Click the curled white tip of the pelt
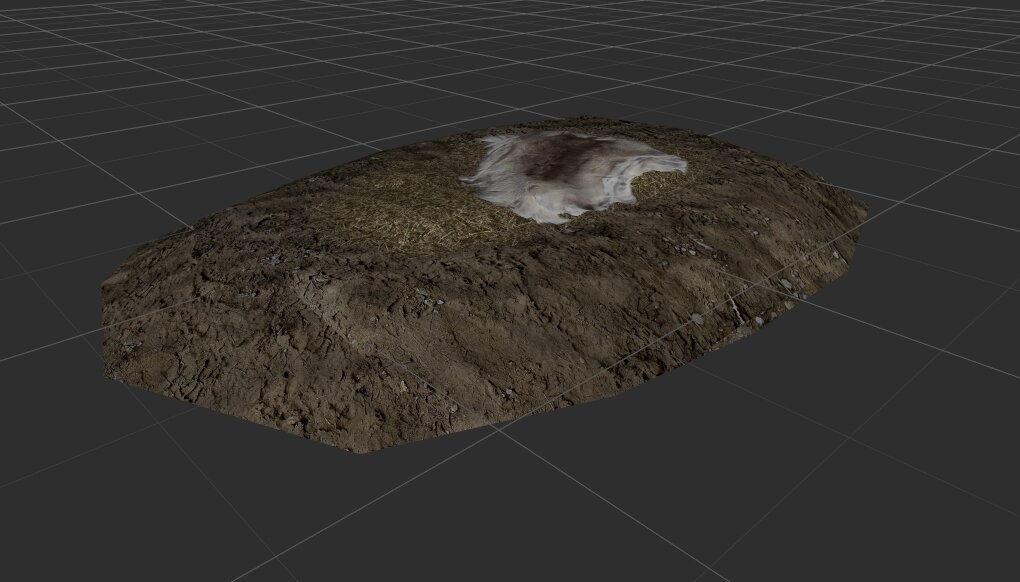Screen dimensions: 1020x582 tap(670, 165)
